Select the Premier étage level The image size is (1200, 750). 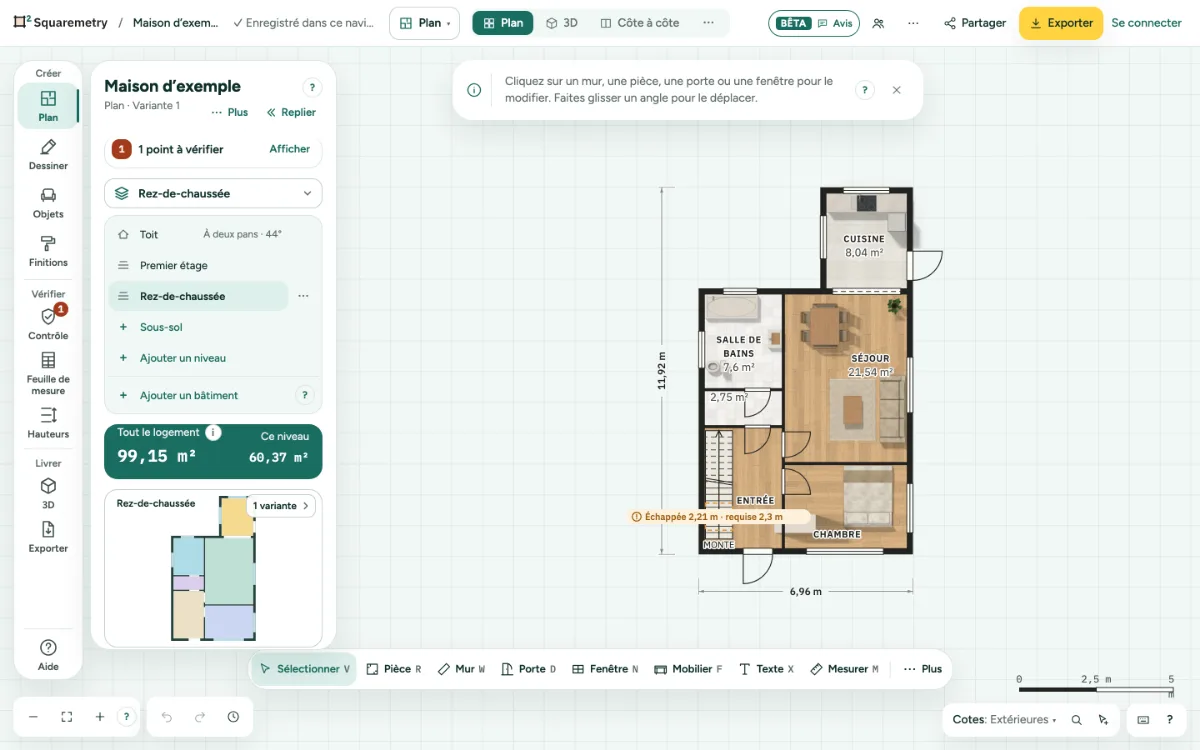[213, 265]
